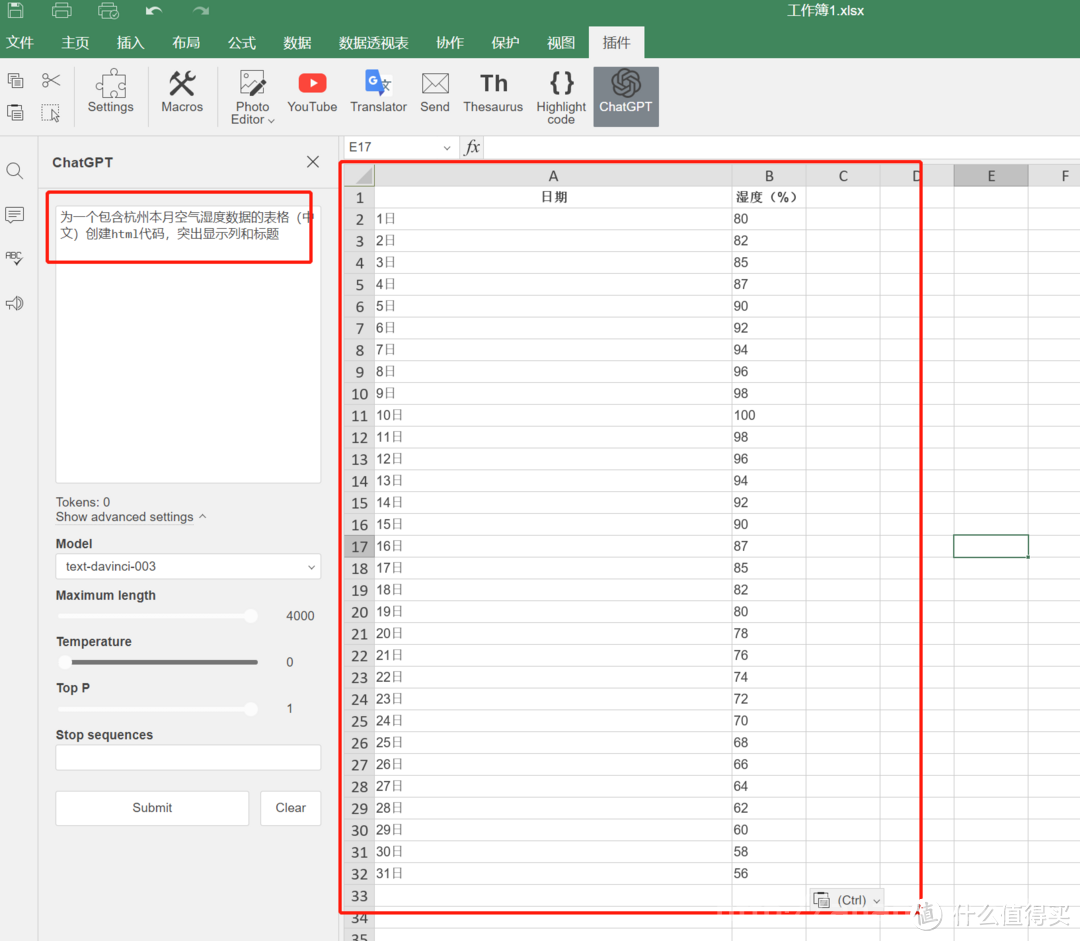Click the Submit button
Image resolution: width=1080 pixels, height=941 pixels.
[x=152, y=807]
